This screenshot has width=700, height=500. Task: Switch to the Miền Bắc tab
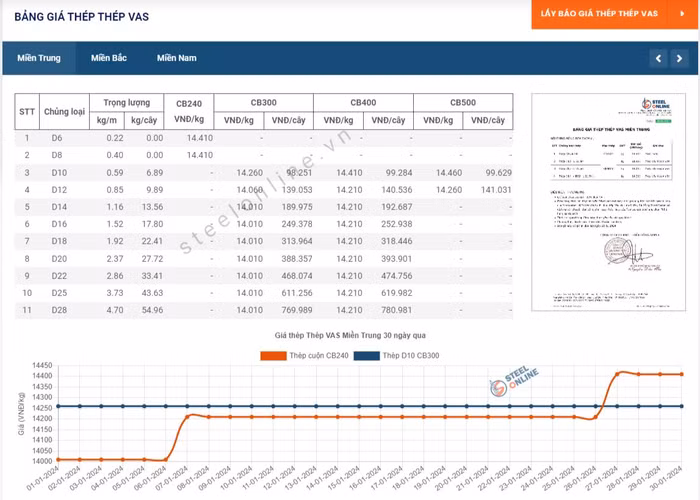(x=108, y=58)
